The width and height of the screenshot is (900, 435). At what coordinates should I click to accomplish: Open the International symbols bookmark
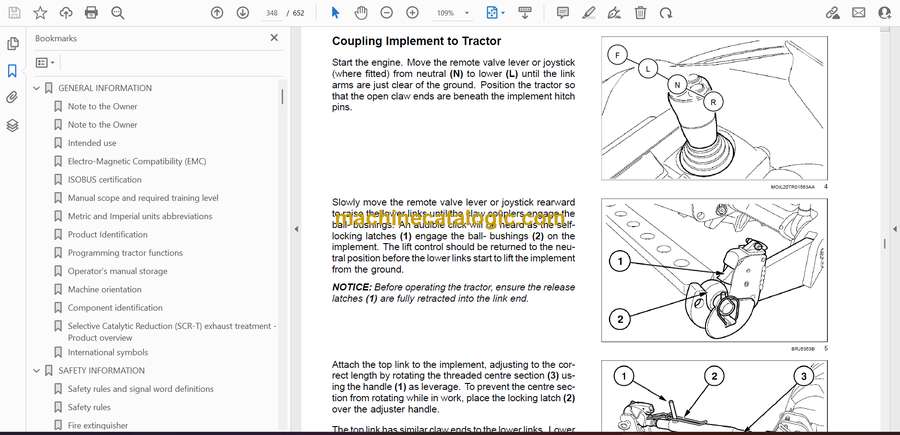108,352
